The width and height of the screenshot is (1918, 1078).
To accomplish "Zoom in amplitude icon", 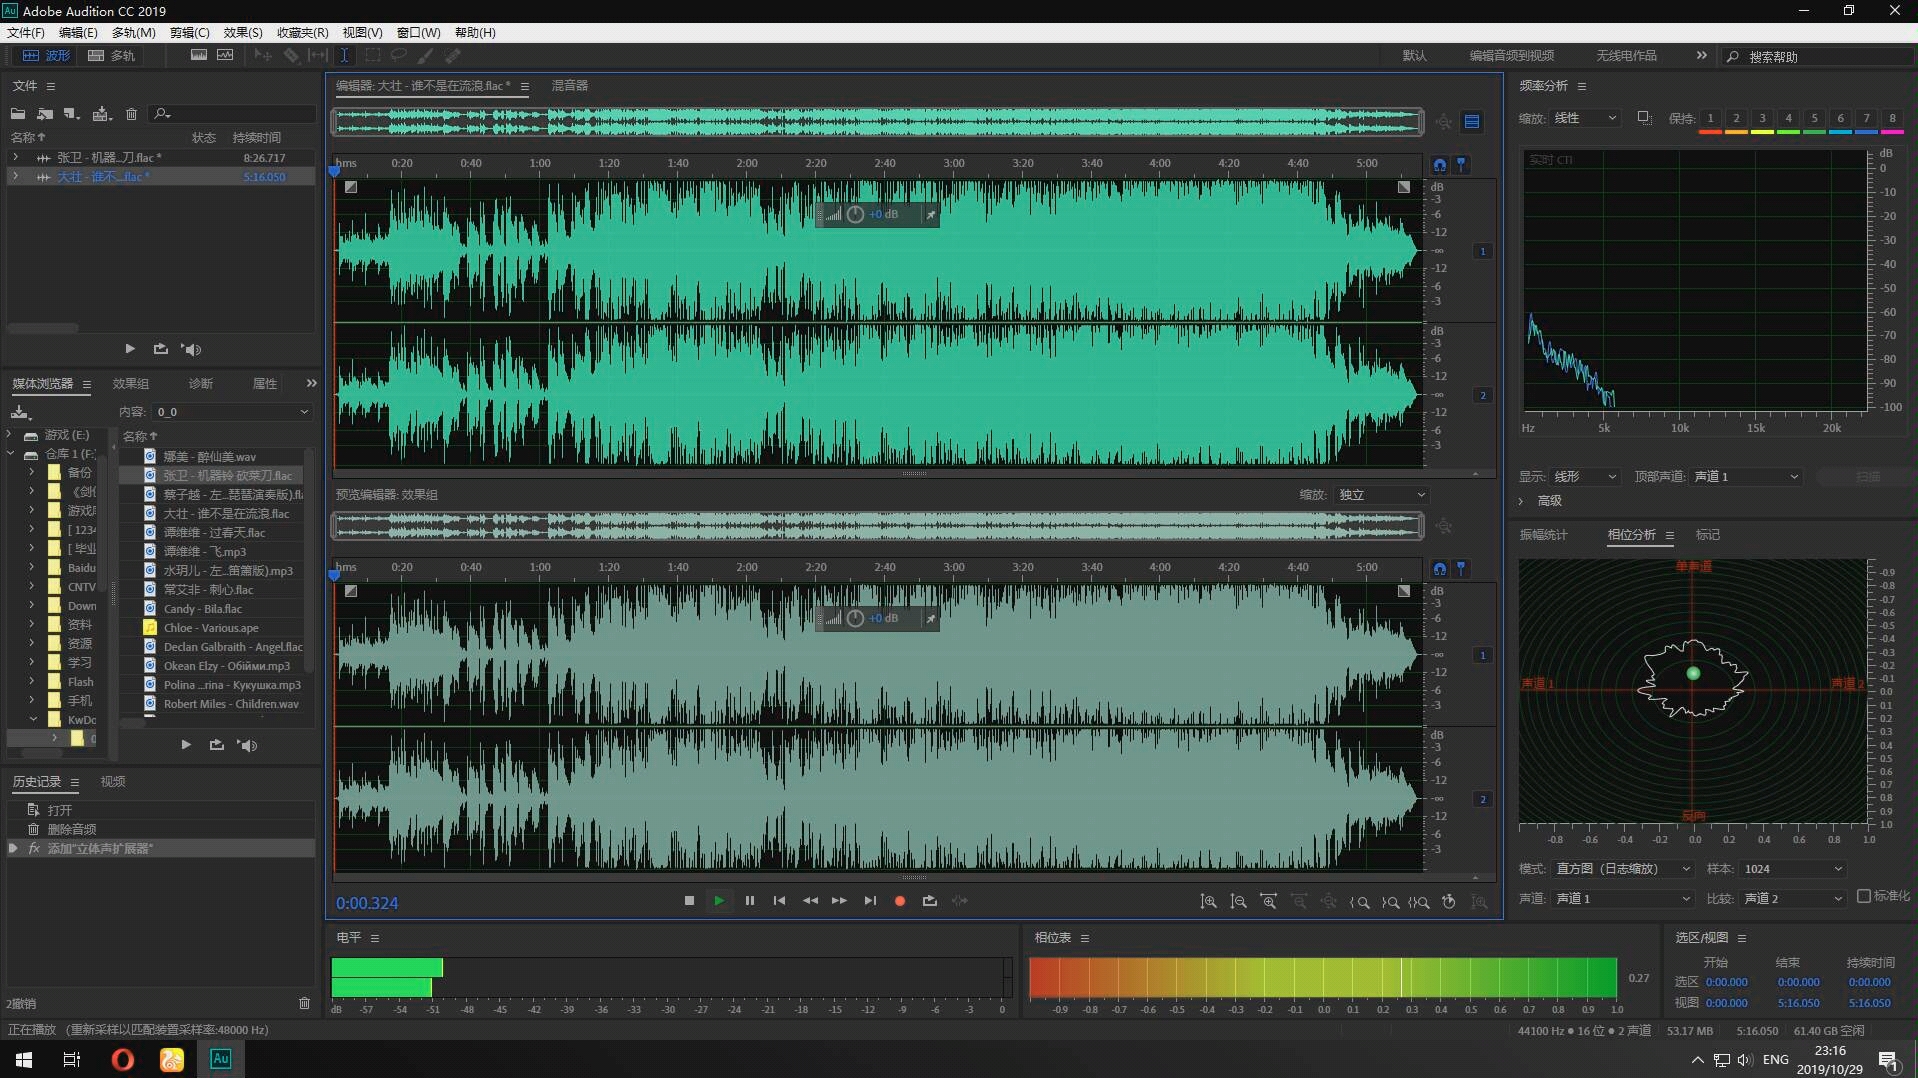I will click(1208, 902).
